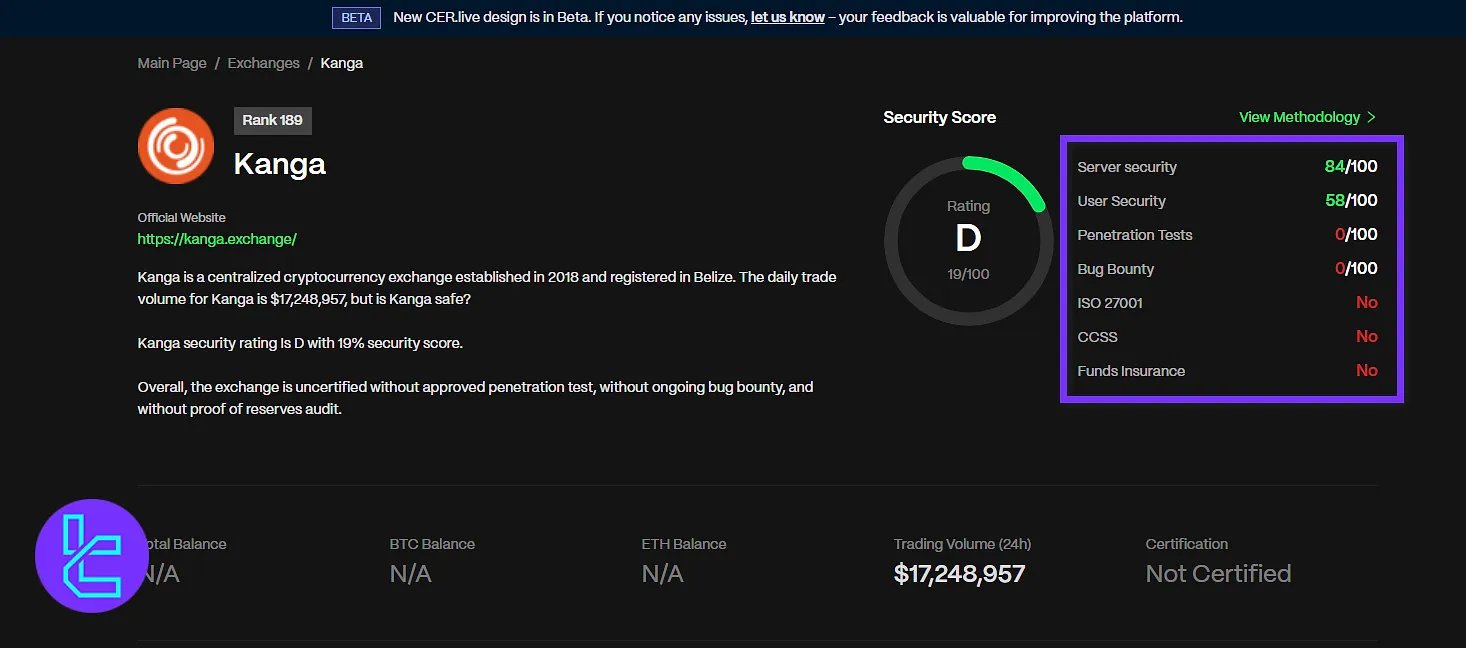Click the $17,248,957 trading volume figure
The image size is (1466, 648).
coord(960,574)
